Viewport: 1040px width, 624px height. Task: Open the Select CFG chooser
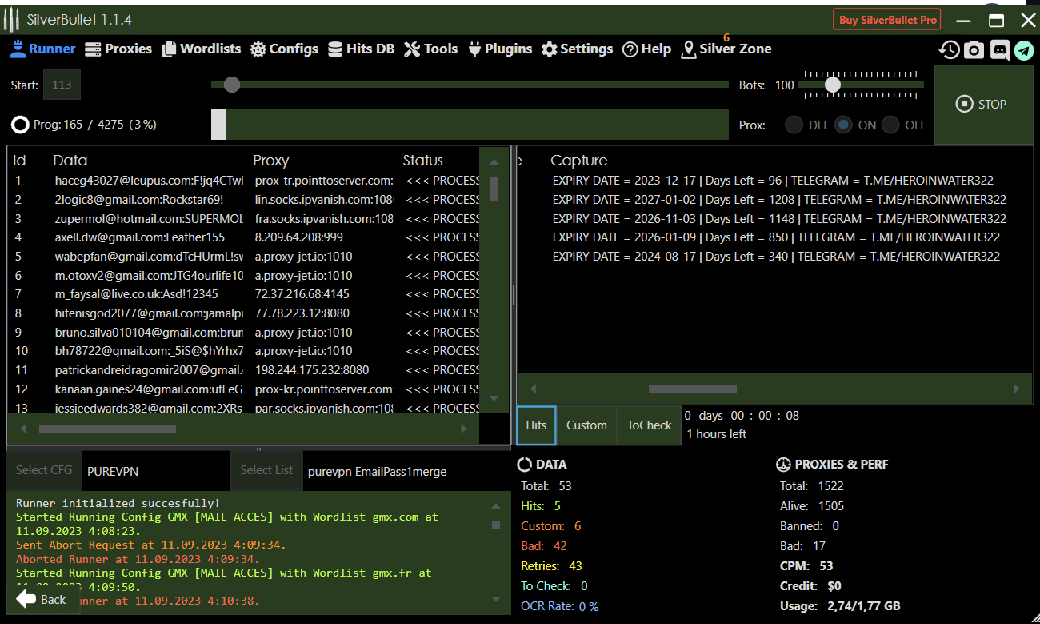point(45,470)
